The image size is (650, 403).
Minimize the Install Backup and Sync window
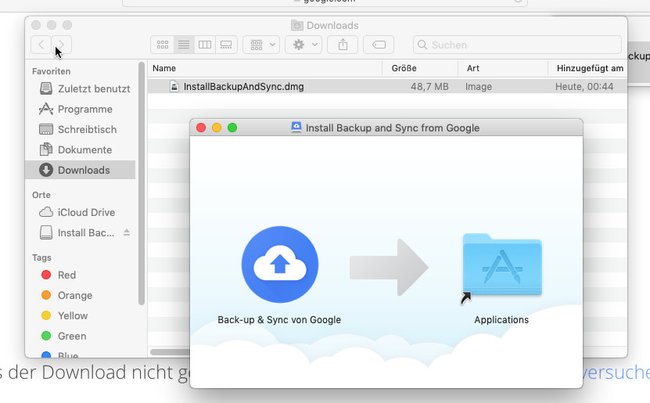(216, 128)
